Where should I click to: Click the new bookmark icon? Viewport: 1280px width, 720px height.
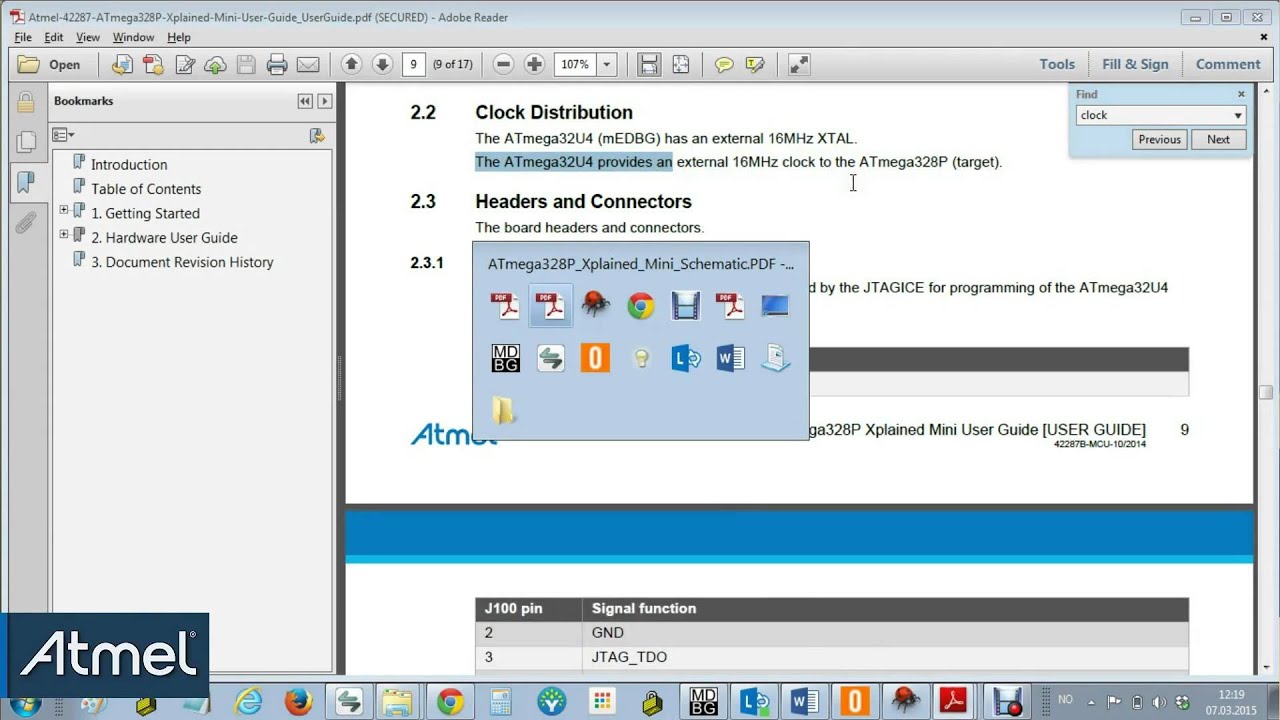(x=317, y=135)
